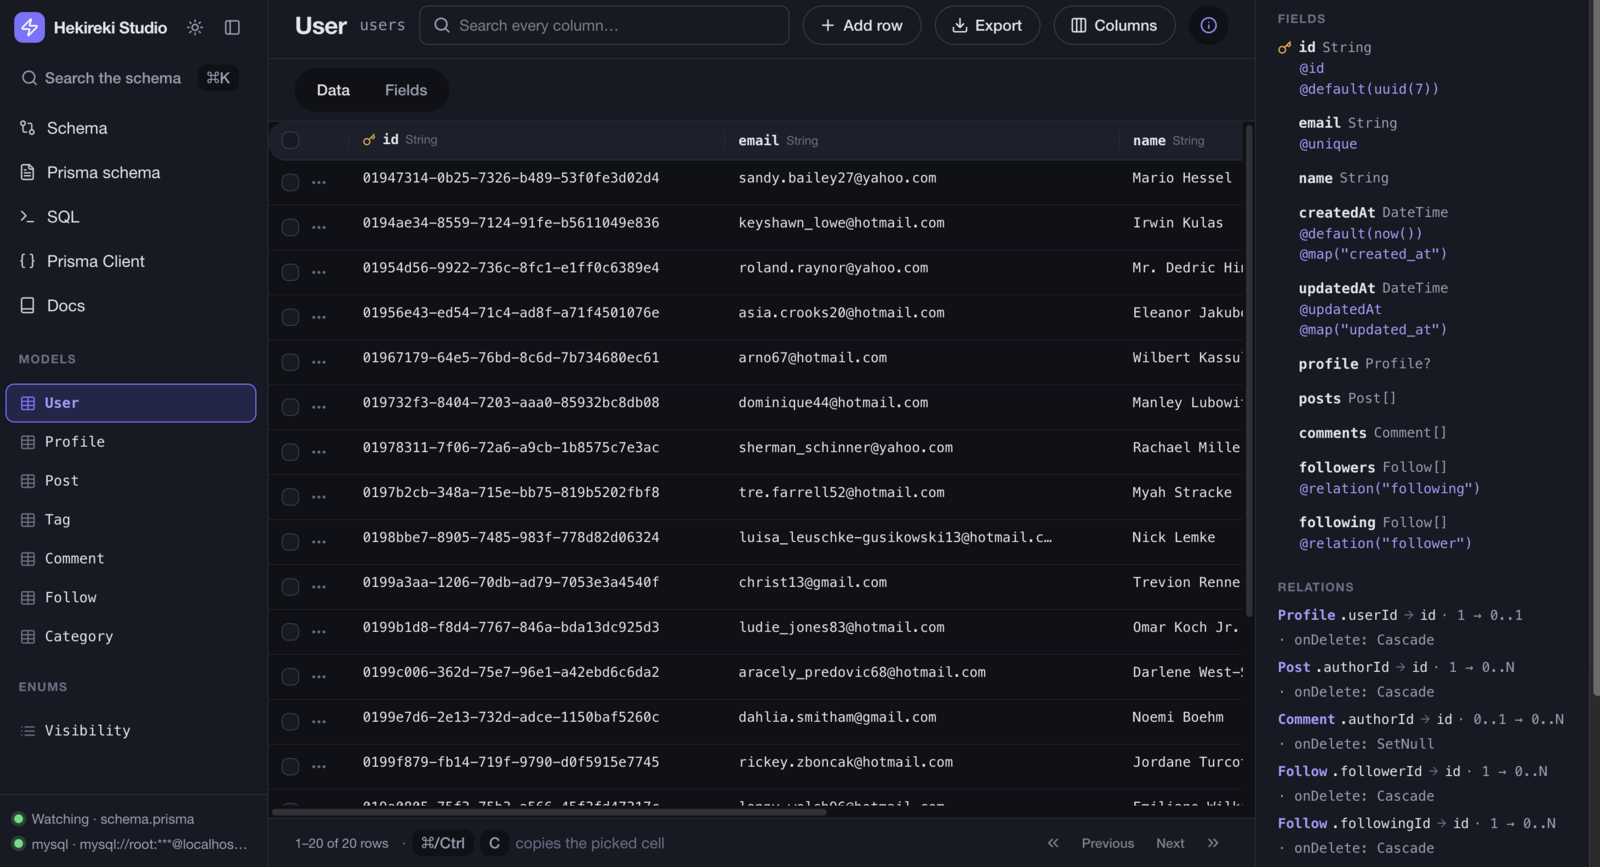This screenshot has height=867, width=1600.
Task: Switch to the Fields tab
Action: [406, 90]
